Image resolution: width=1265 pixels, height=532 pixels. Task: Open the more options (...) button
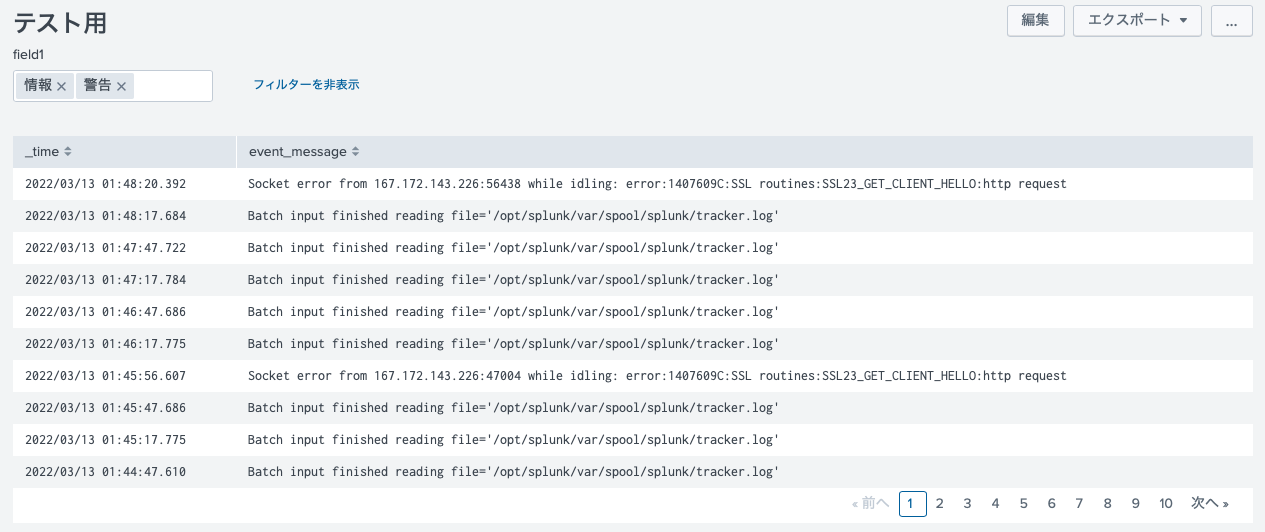[x=1232, y=20]
